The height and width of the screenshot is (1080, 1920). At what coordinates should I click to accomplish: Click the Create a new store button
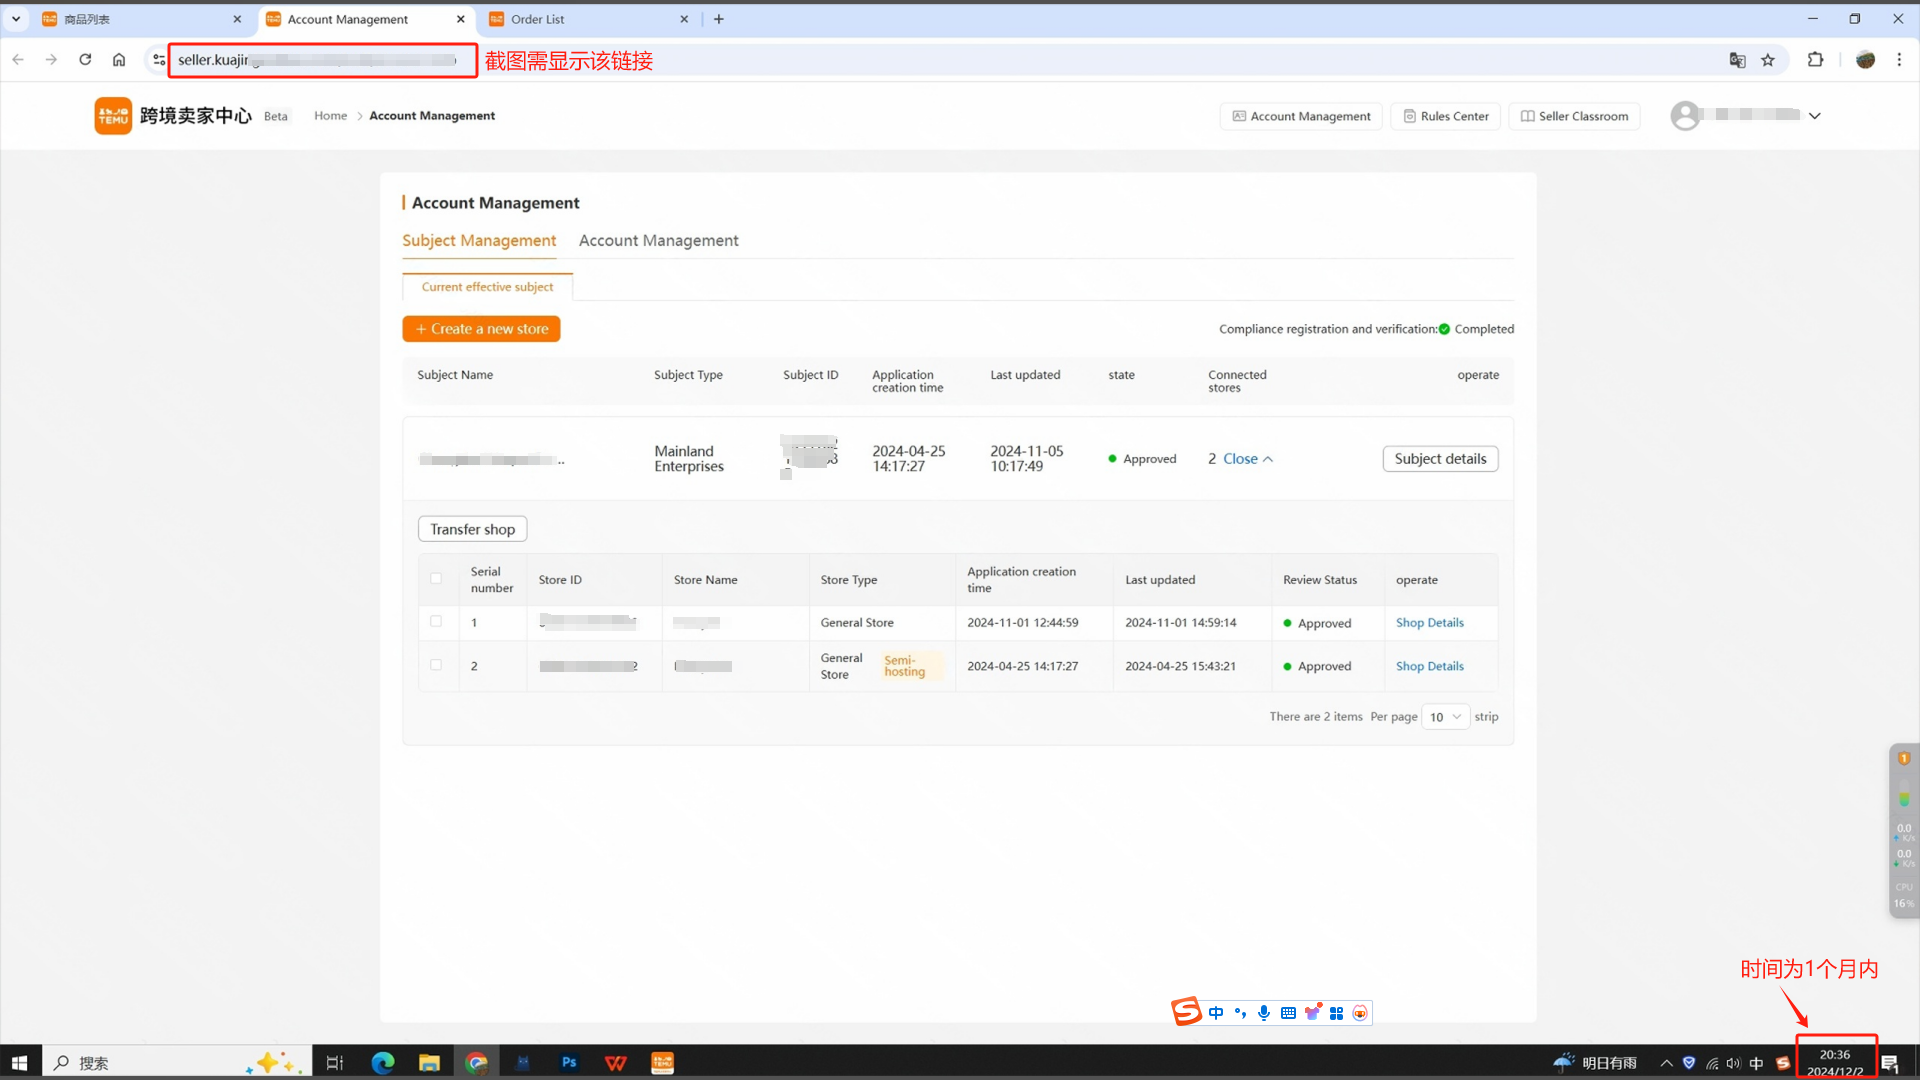(481, 329)
